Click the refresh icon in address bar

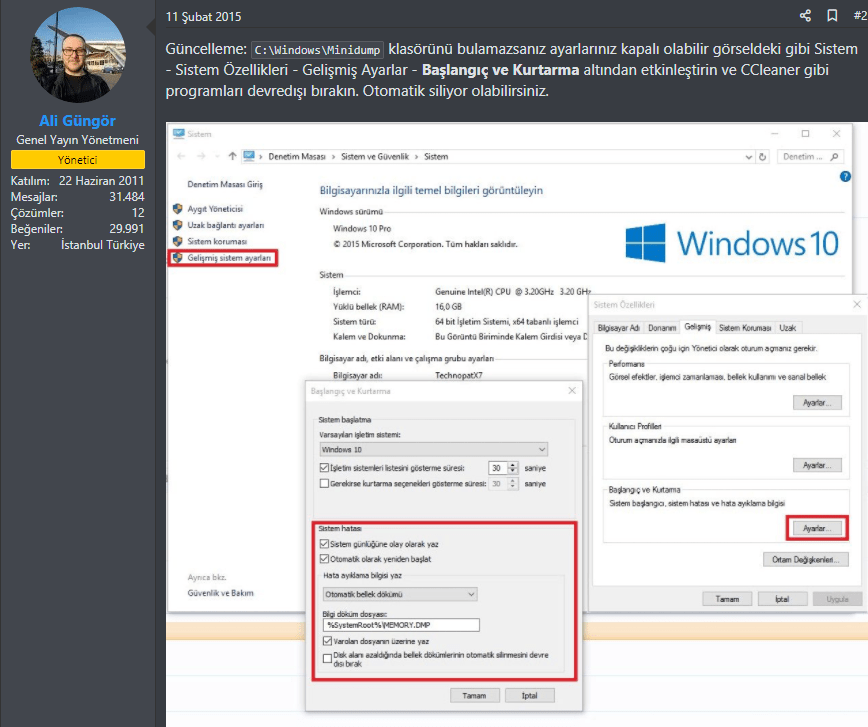click(762, 157)
